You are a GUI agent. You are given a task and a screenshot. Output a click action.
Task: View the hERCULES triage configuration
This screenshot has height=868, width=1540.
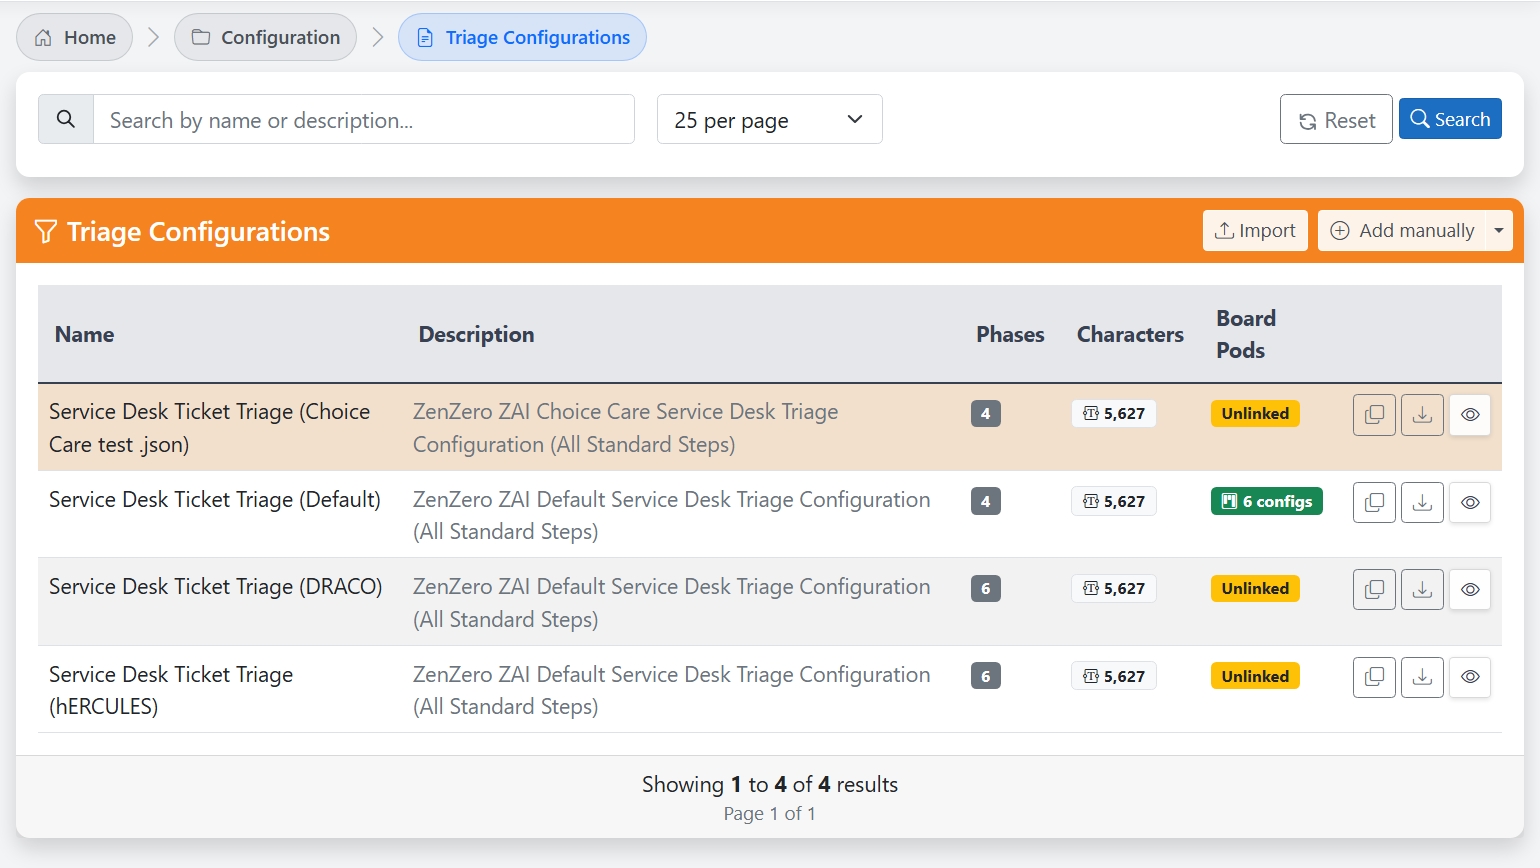(1470, 677)
